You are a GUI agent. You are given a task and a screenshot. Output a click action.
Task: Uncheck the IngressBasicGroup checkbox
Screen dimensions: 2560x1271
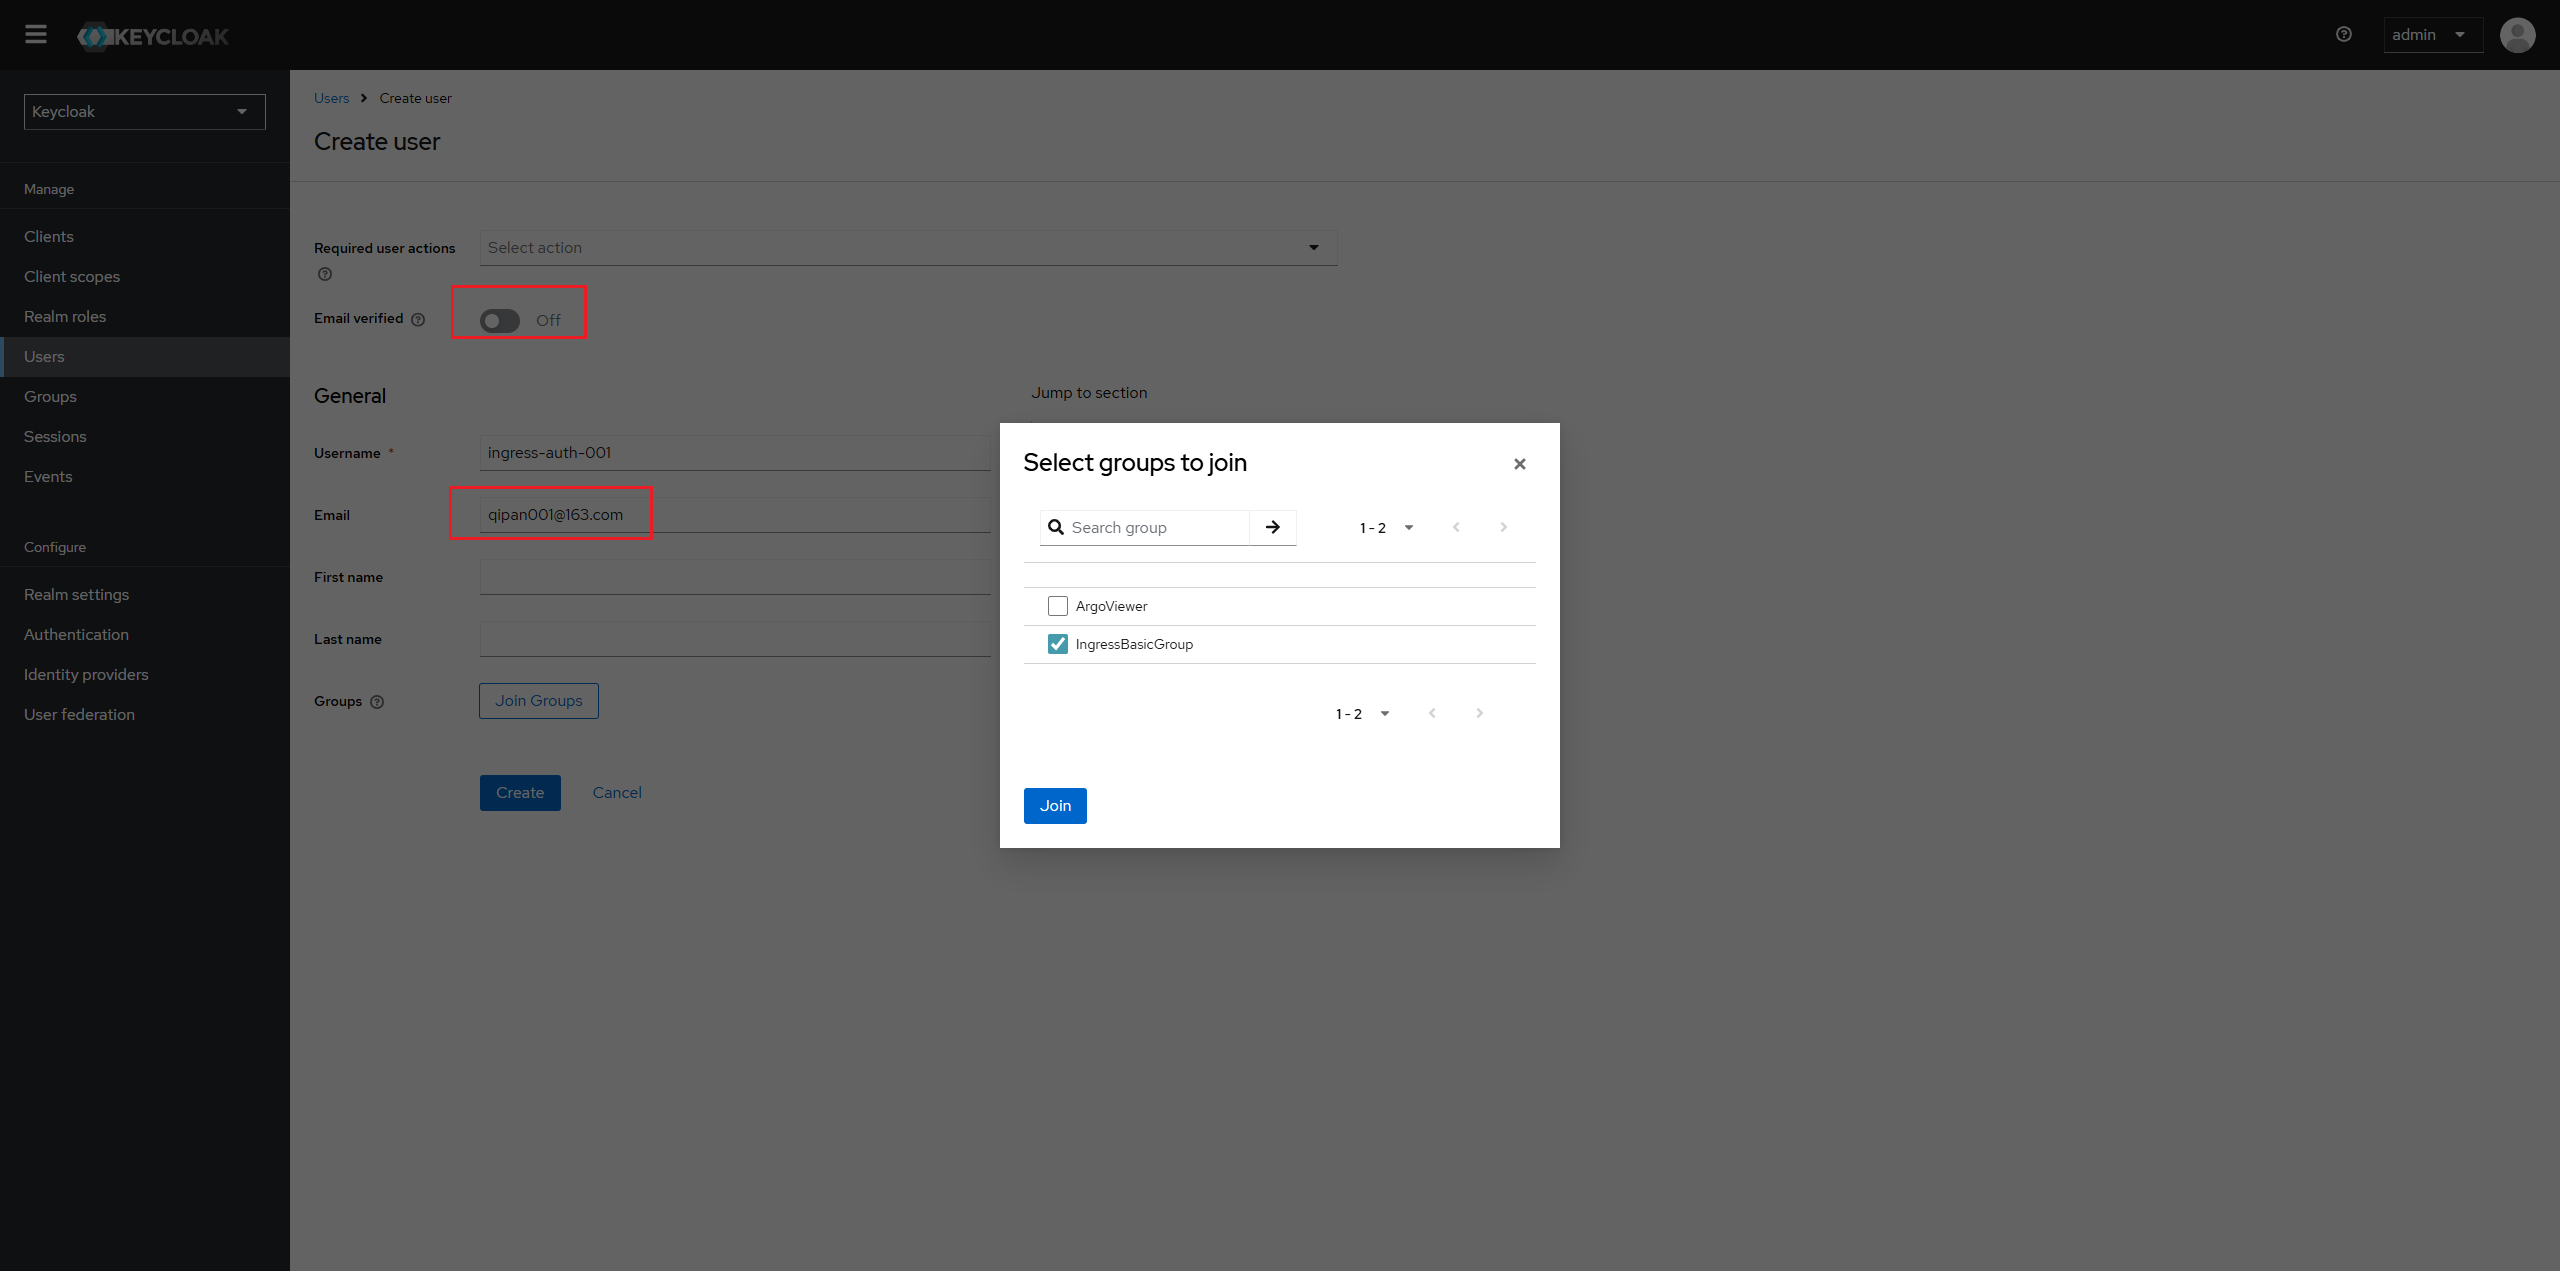click(1058, 644)
